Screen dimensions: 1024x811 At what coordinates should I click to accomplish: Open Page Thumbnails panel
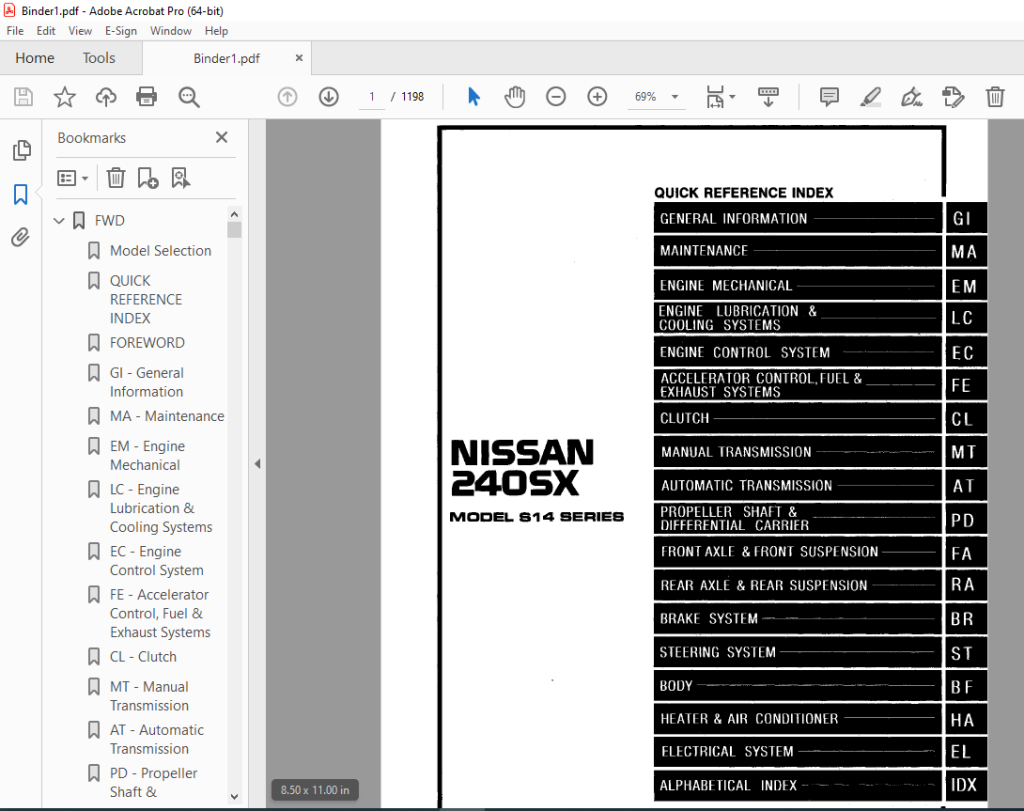22,150
